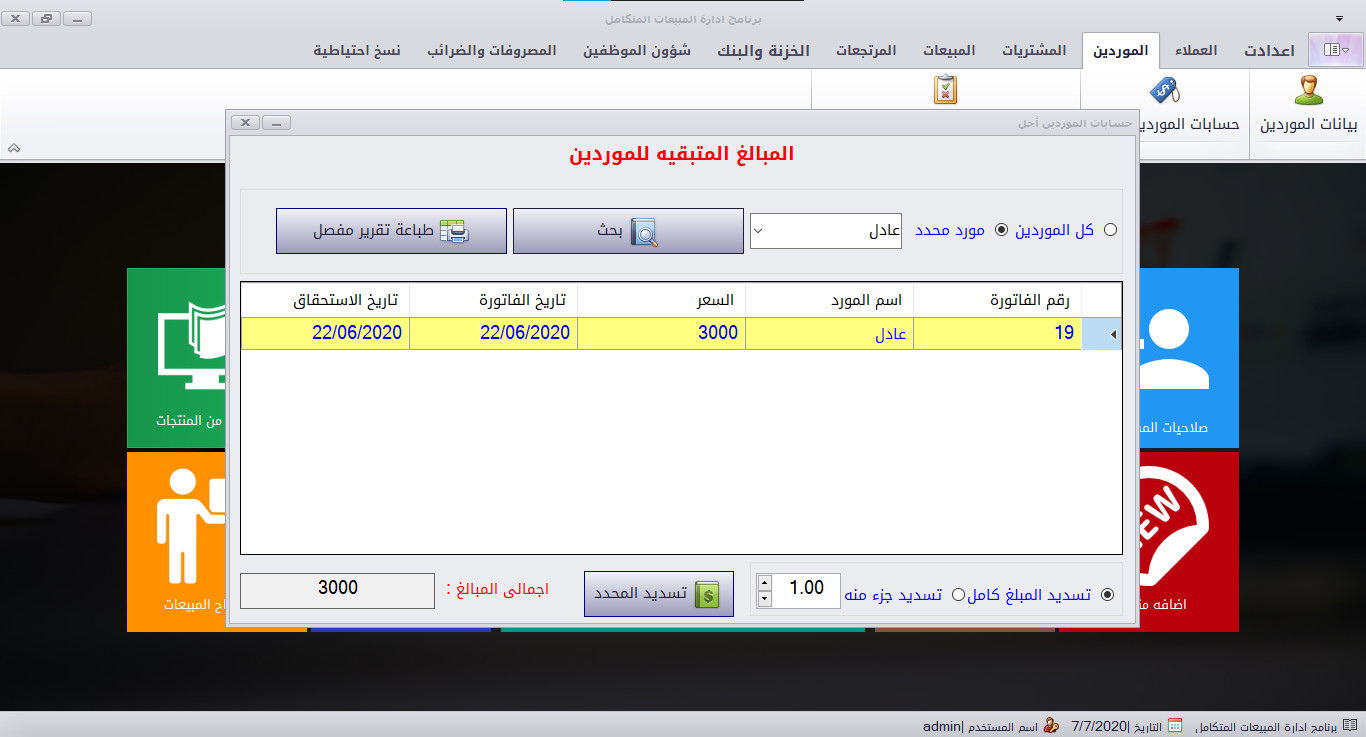Image resolution: width=1366 pixels, height=737 pixels.
Task: Click the clipboard icon under المشتريات
Action: tap(944, 89)
